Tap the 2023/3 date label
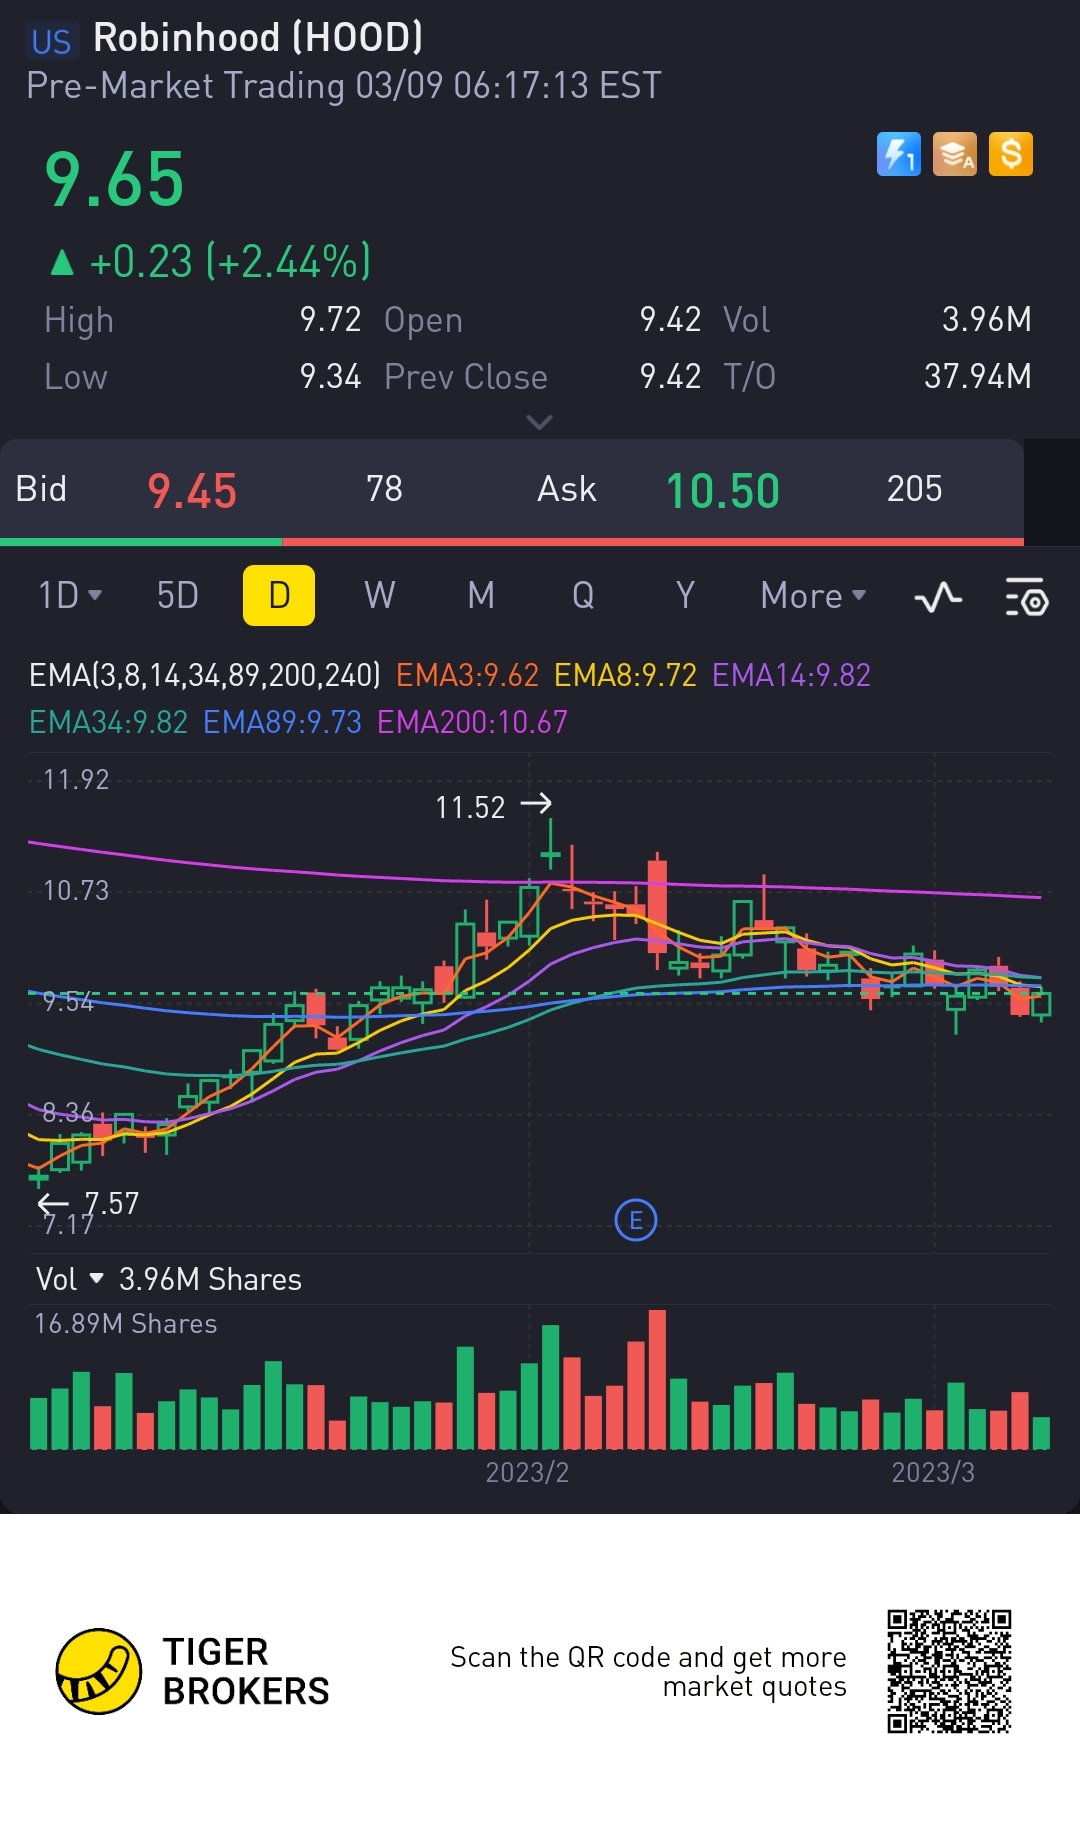The image size is (1080, 1830). (x=933, y=1472)
